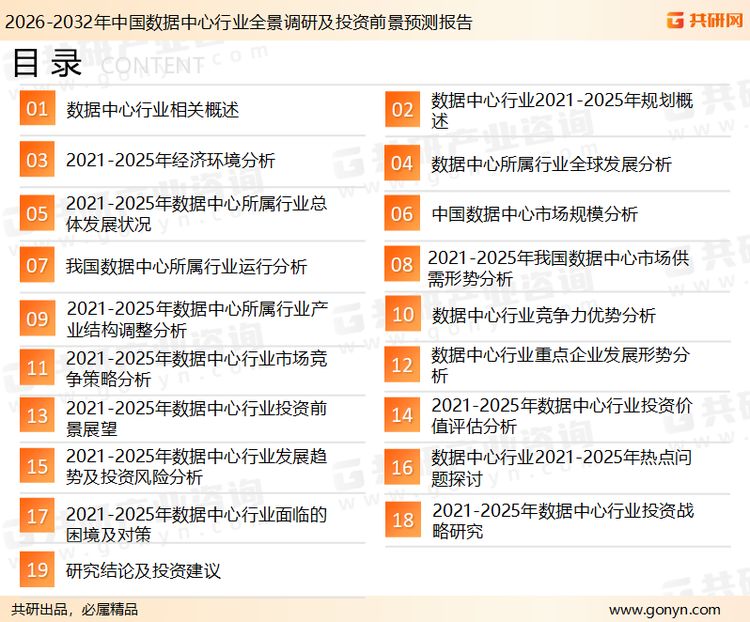Open chapter 2021-2025年数据中心行业投资战略研究

point(563,521)
